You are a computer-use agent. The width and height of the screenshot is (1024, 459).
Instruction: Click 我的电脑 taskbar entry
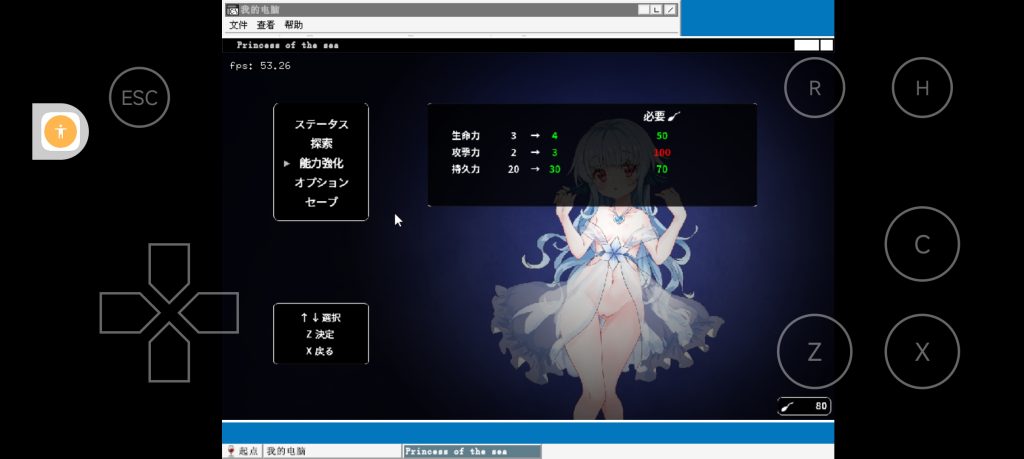(332, 451)
